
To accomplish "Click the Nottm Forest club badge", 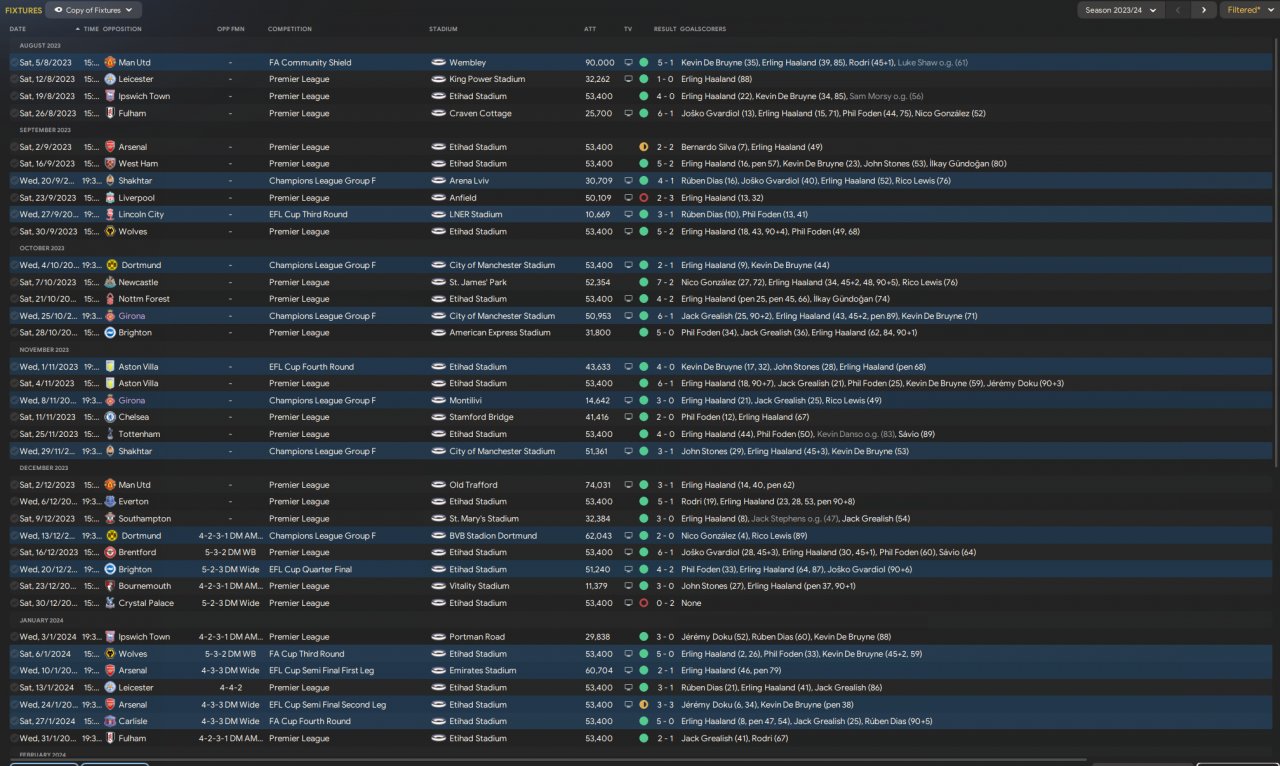I will point(110,299).
